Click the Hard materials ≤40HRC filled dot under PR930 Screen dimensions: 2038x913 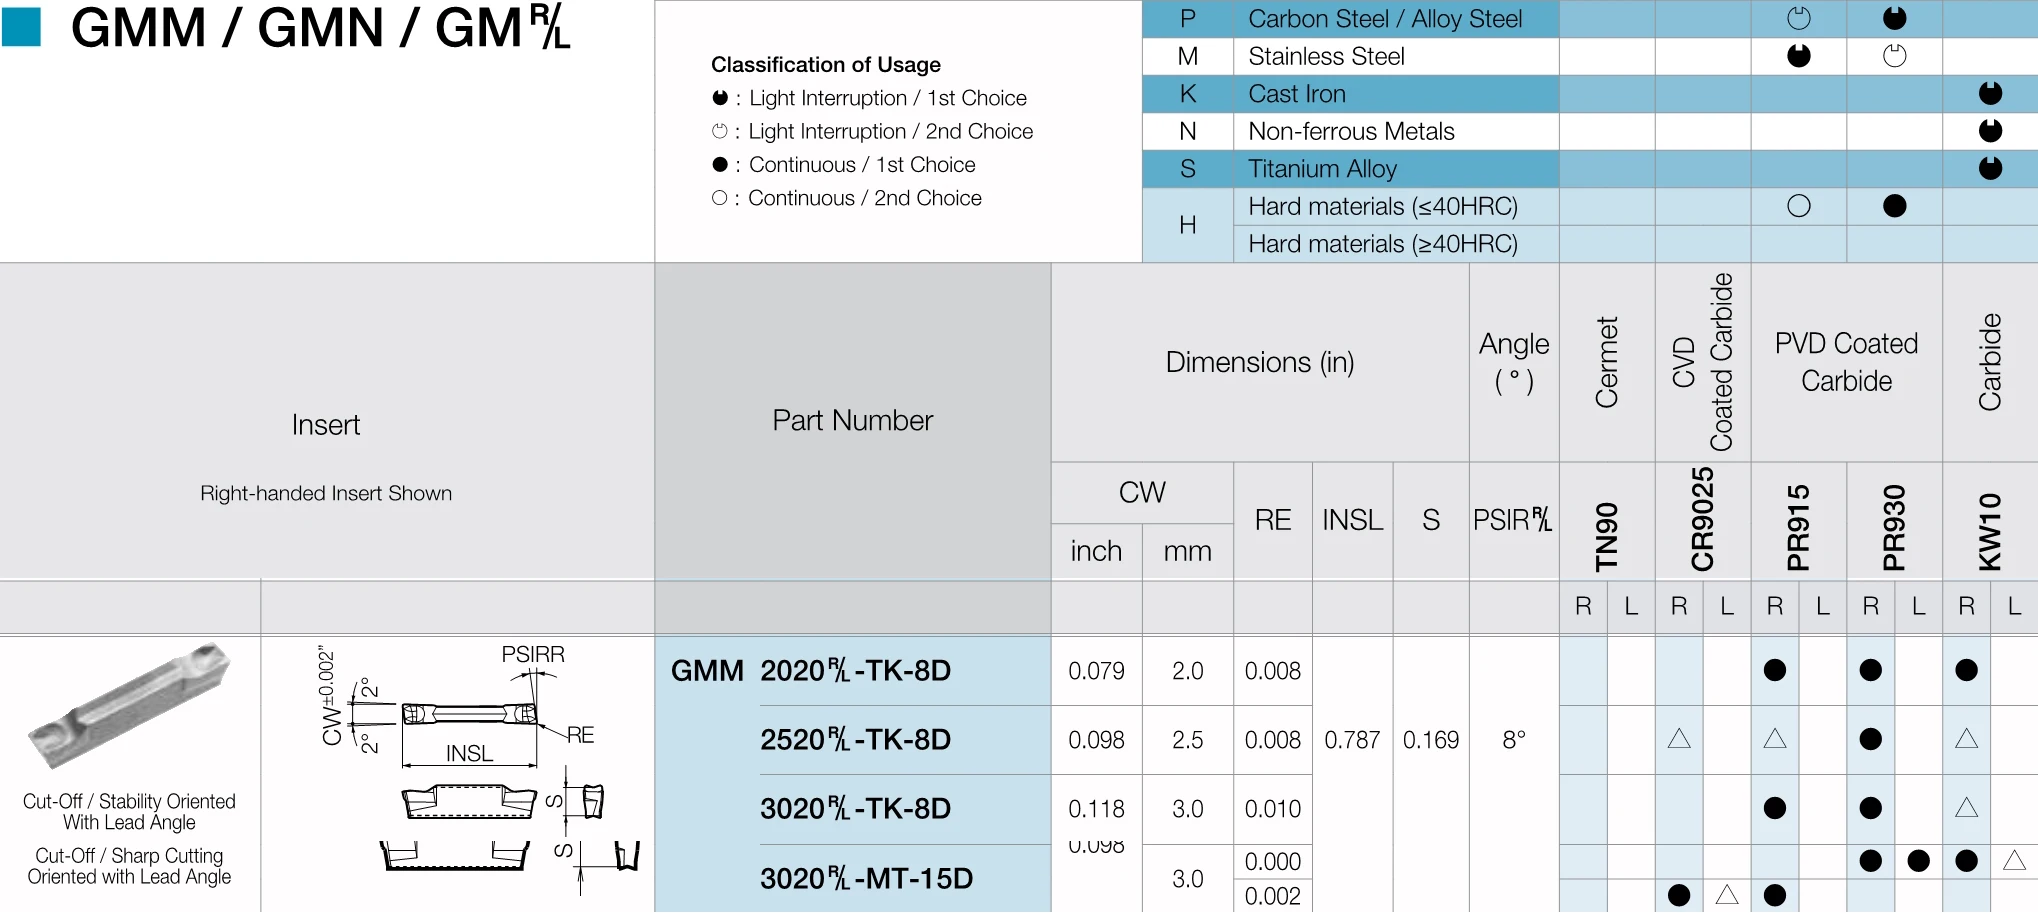(x=1894, y=206)
